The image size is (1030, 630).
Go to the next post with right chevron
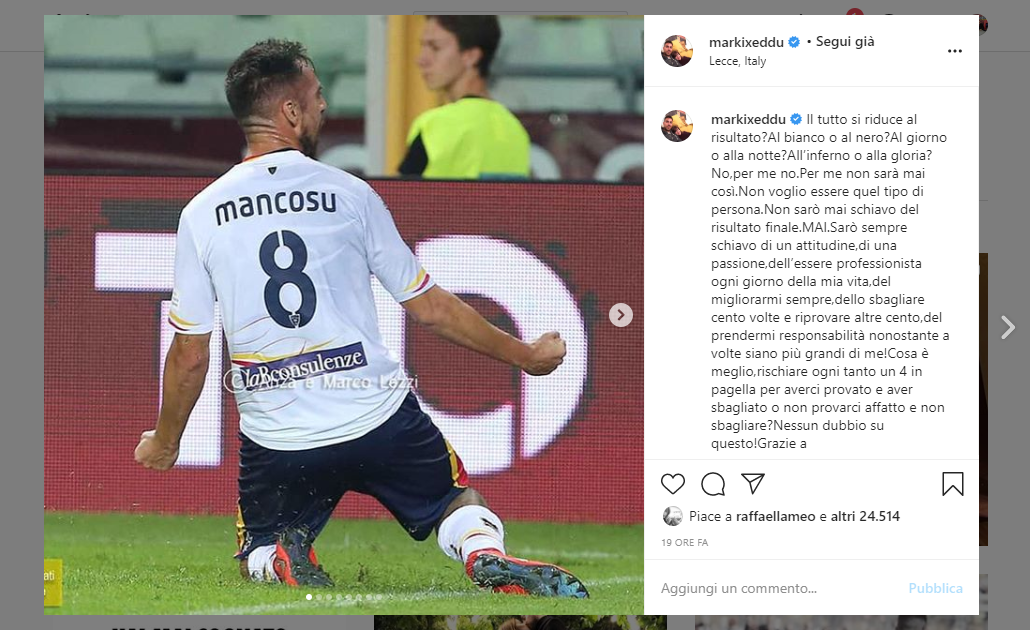pyautogui.click(x=1007, y=327)
